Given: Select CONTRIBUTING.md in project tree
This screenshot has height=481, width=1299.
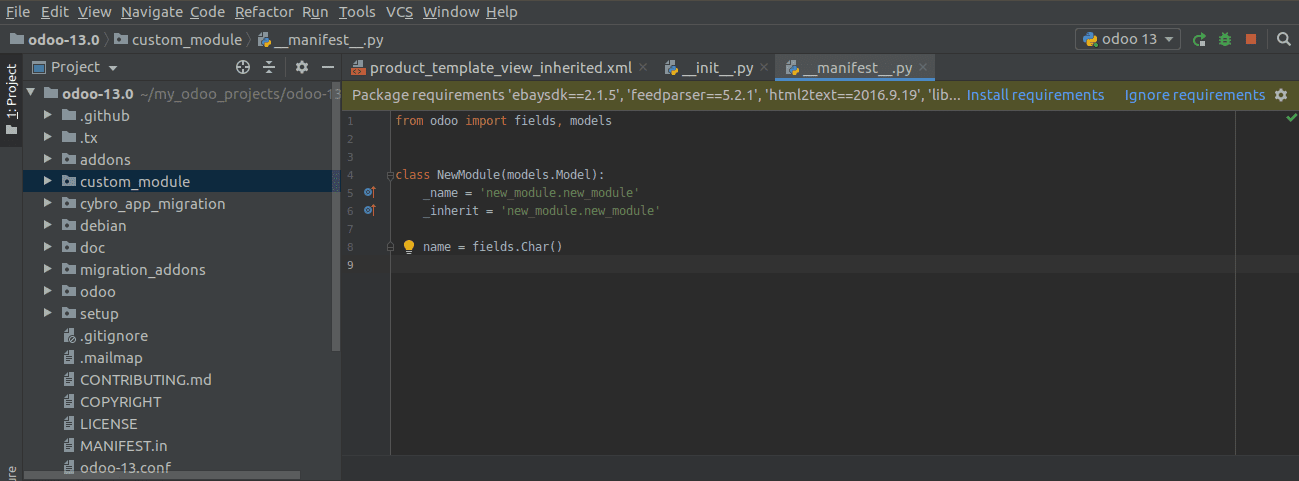Looking at the screenshot, I should pos(137,379).
